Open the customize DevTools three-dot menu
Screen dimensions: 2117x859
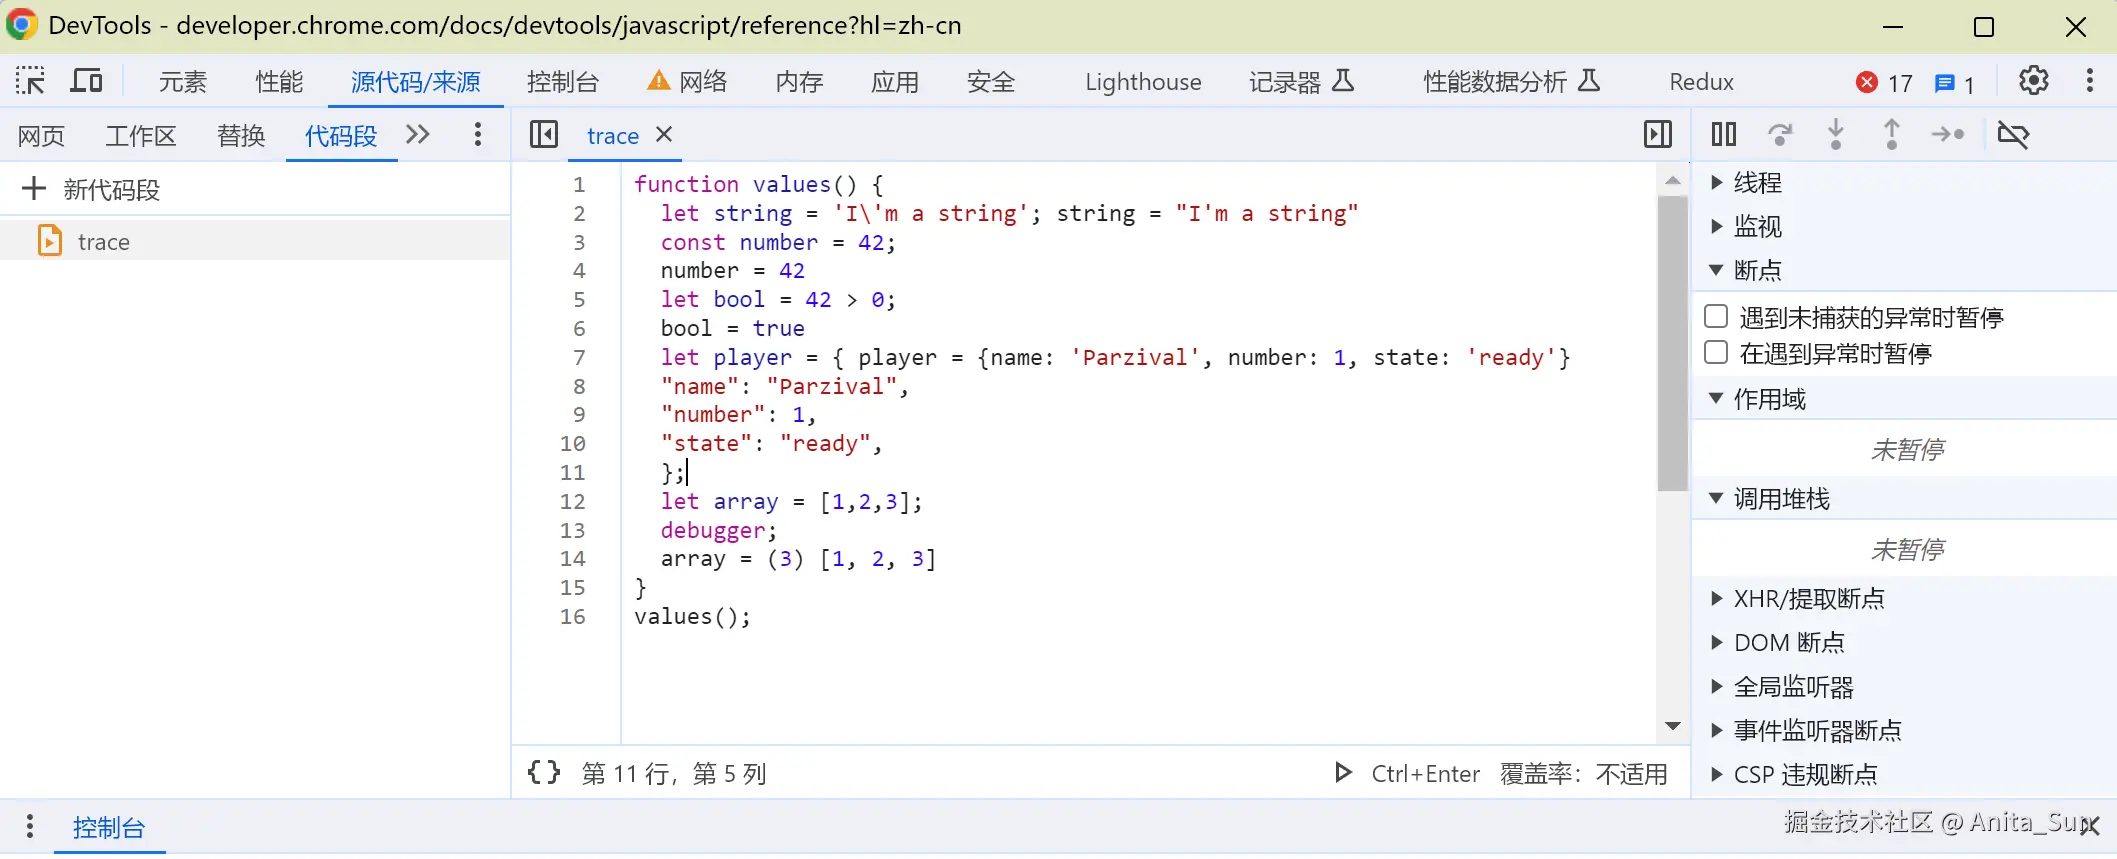click(x=2090, y=81)
